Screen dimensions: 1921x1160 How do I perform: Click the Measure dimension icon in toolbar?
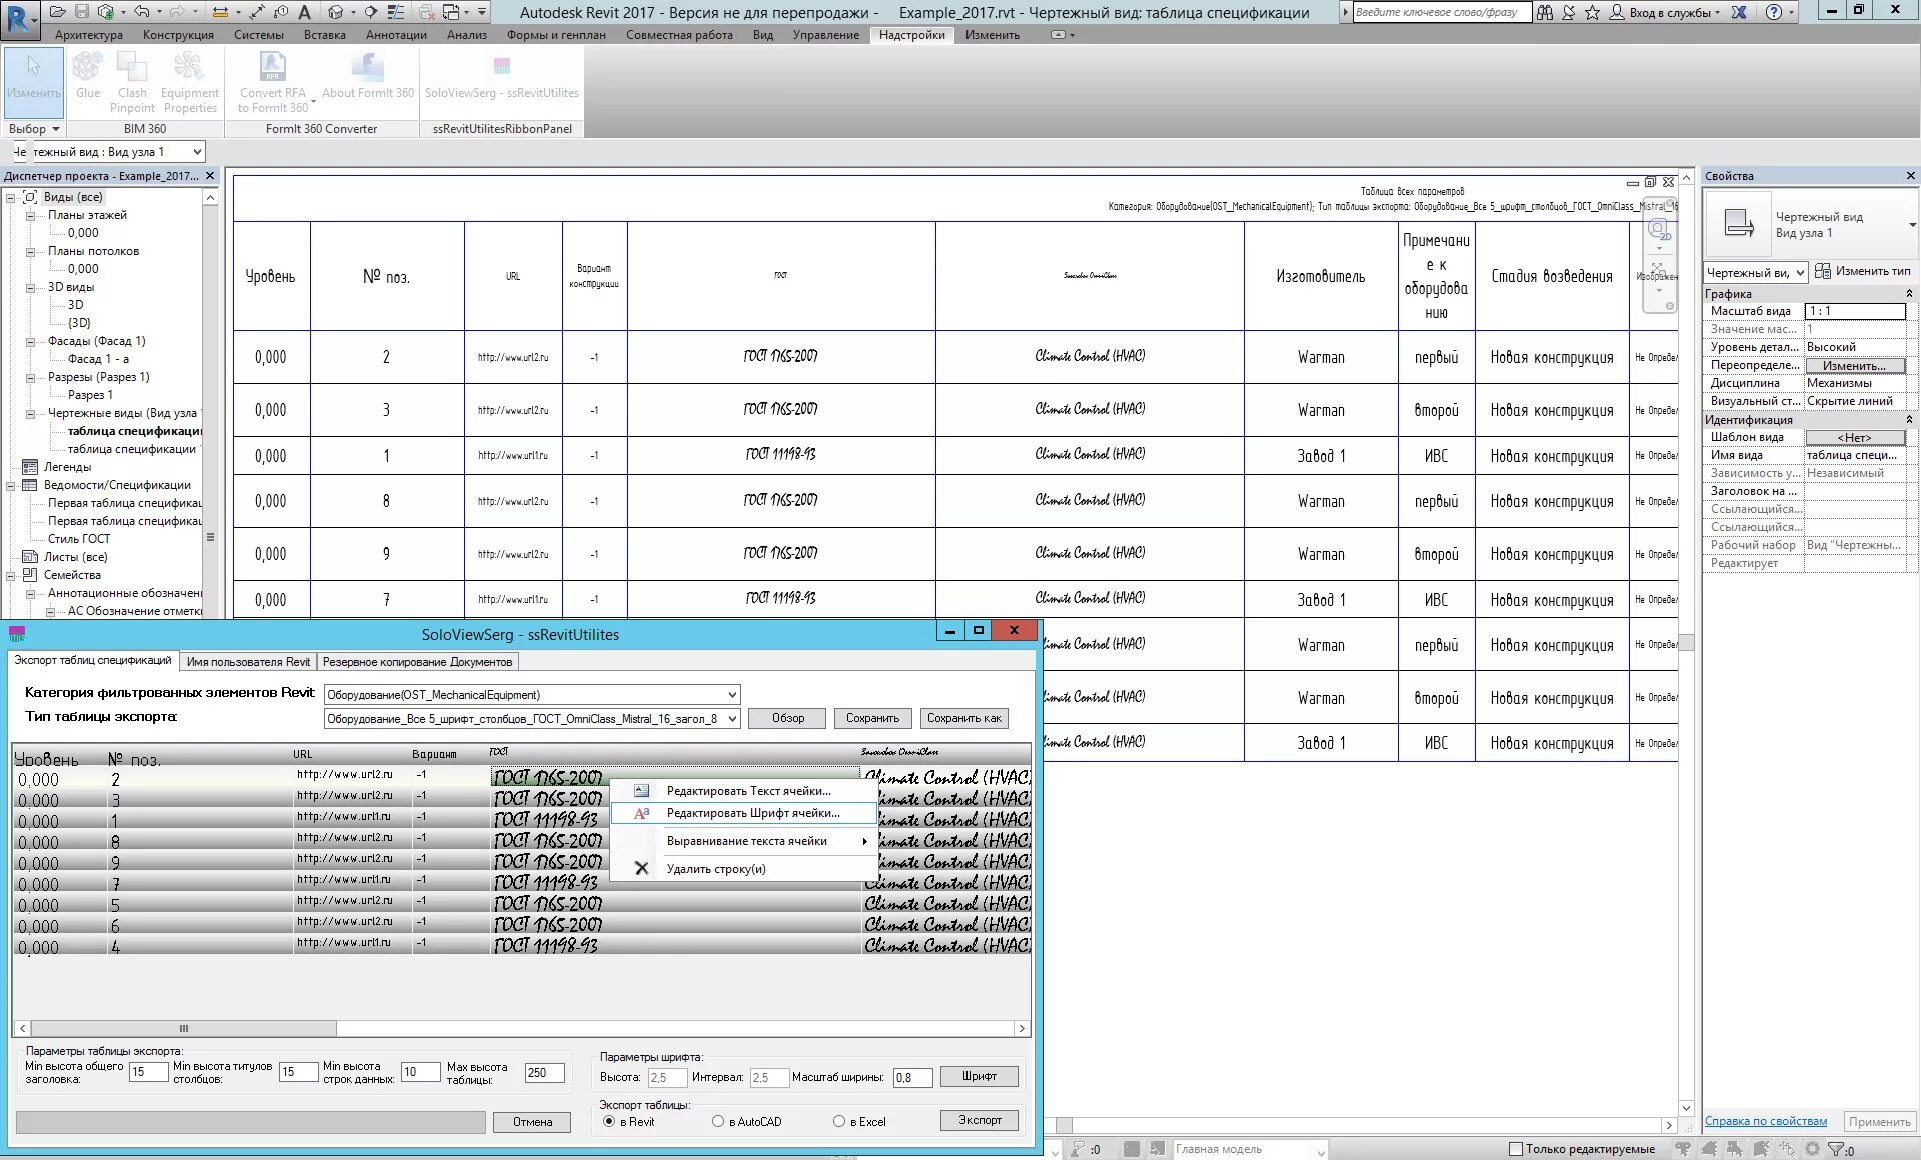220,12
